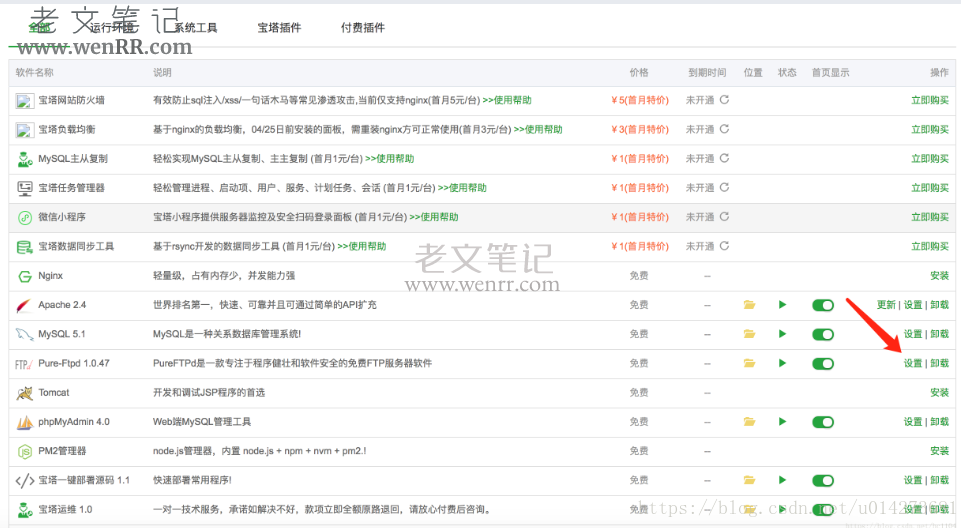Click the 宝塔负载均衡 software icon

(x=25, y=130)
